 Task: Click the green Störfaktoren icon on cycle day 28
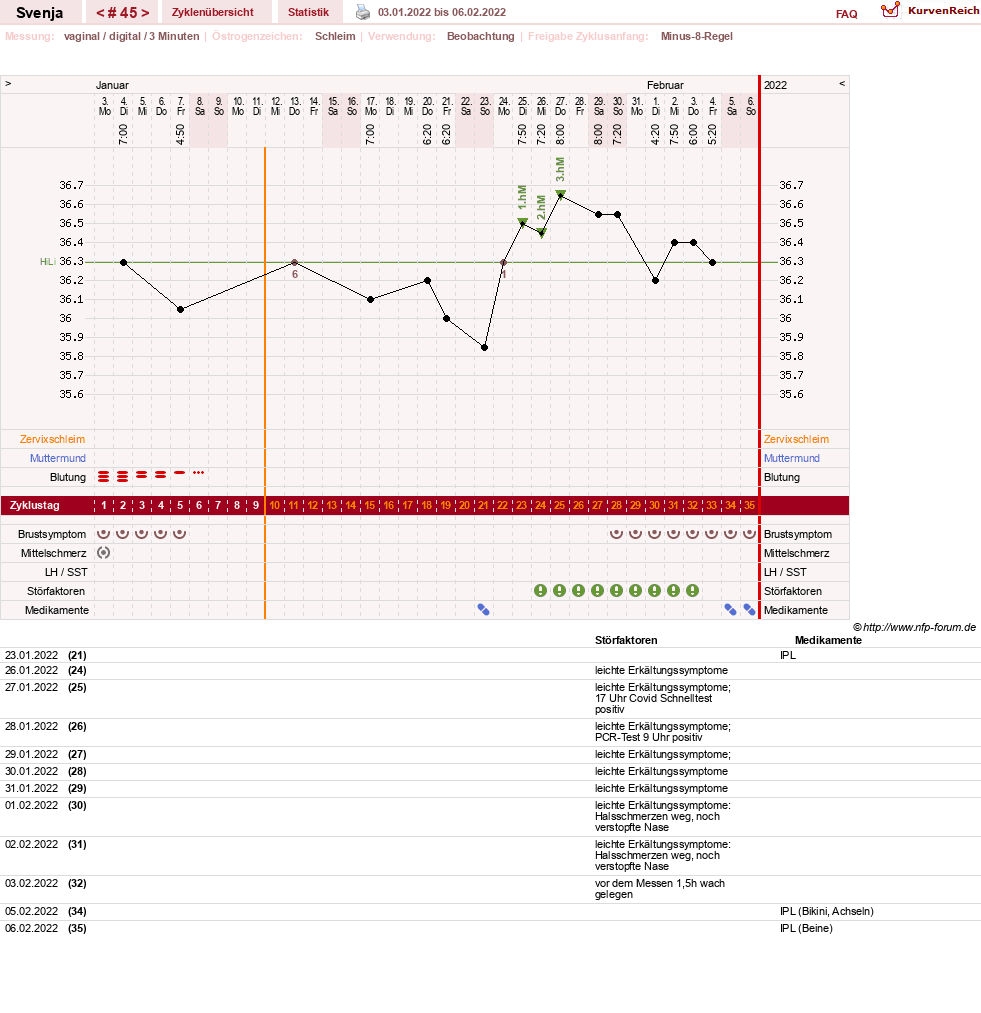(x=617, y=590)
